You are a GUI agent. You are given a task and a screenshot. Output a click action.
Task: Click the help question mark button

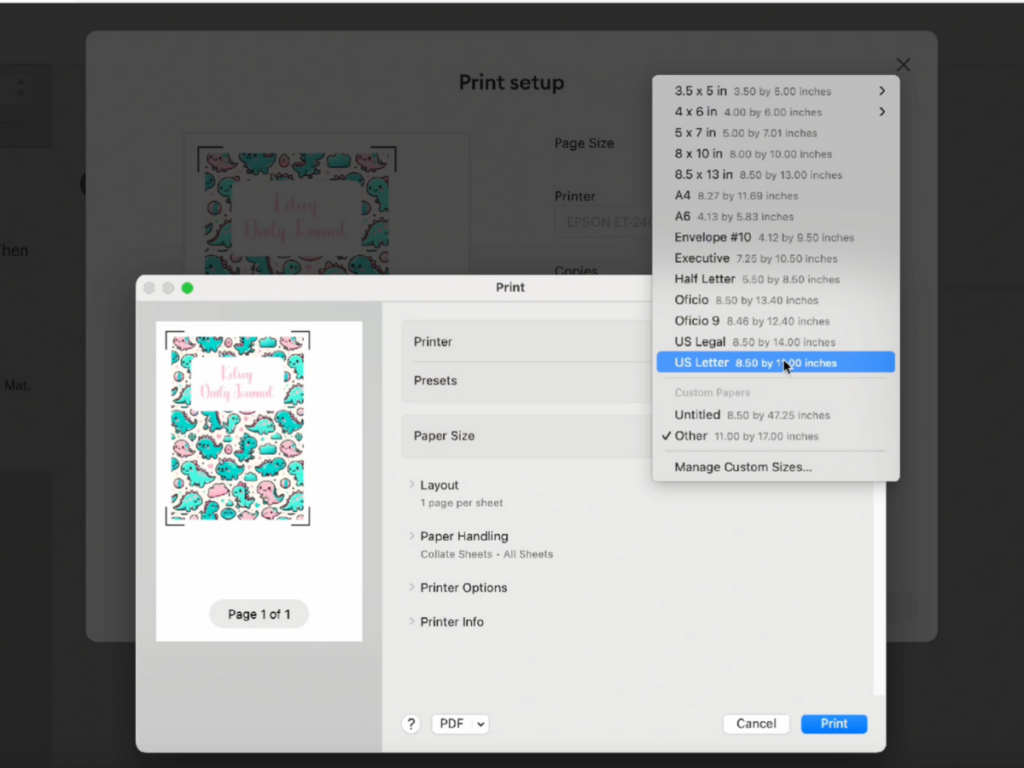(411, 724)
